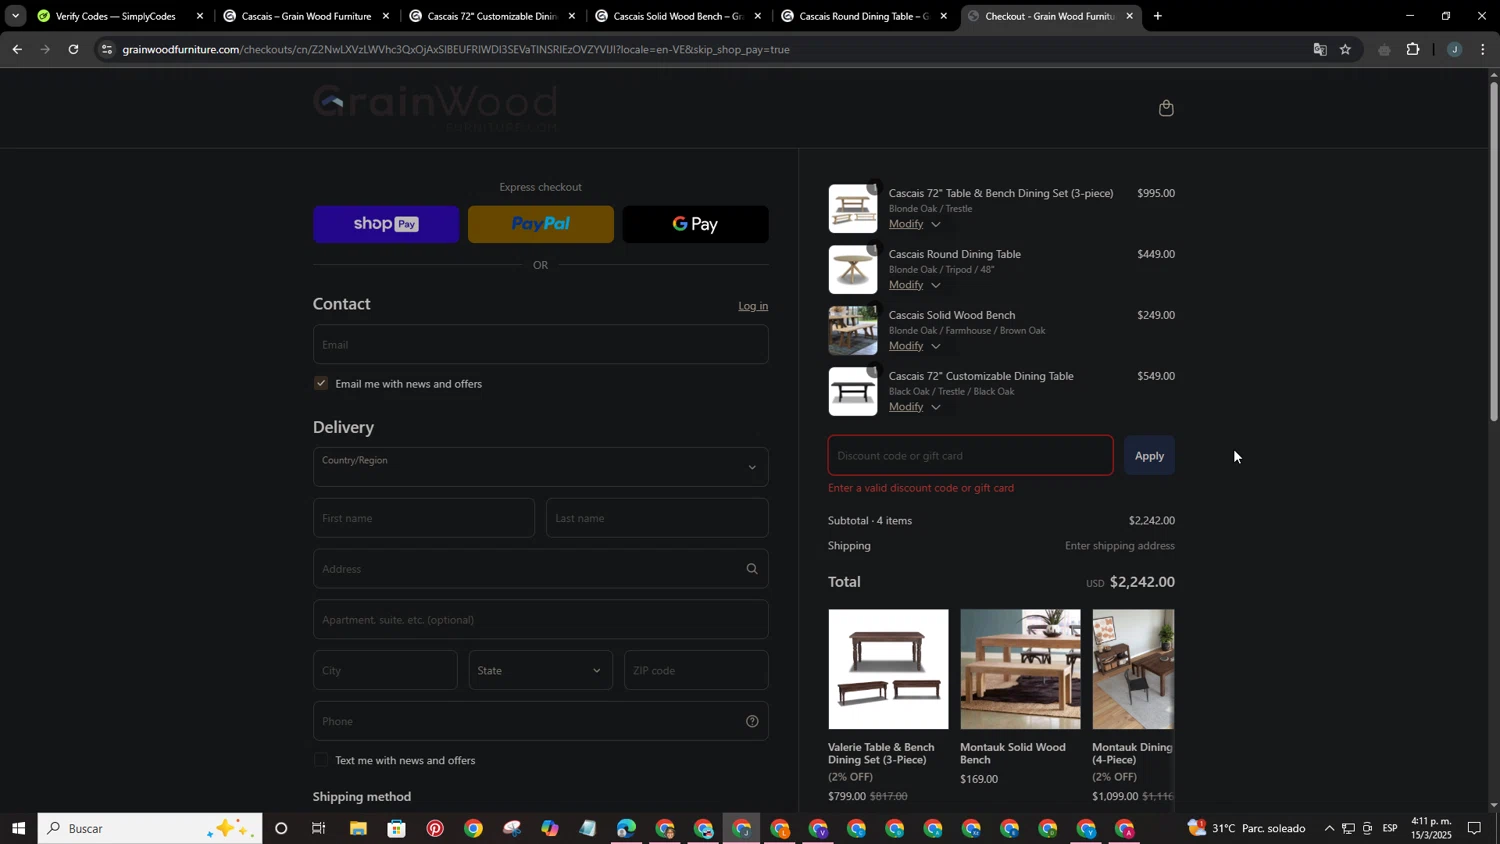Image resolution: width=1500 pixels, height=844 pixels.
Task: Click Discount code or gift card field
Action: (x=970, y=456)
